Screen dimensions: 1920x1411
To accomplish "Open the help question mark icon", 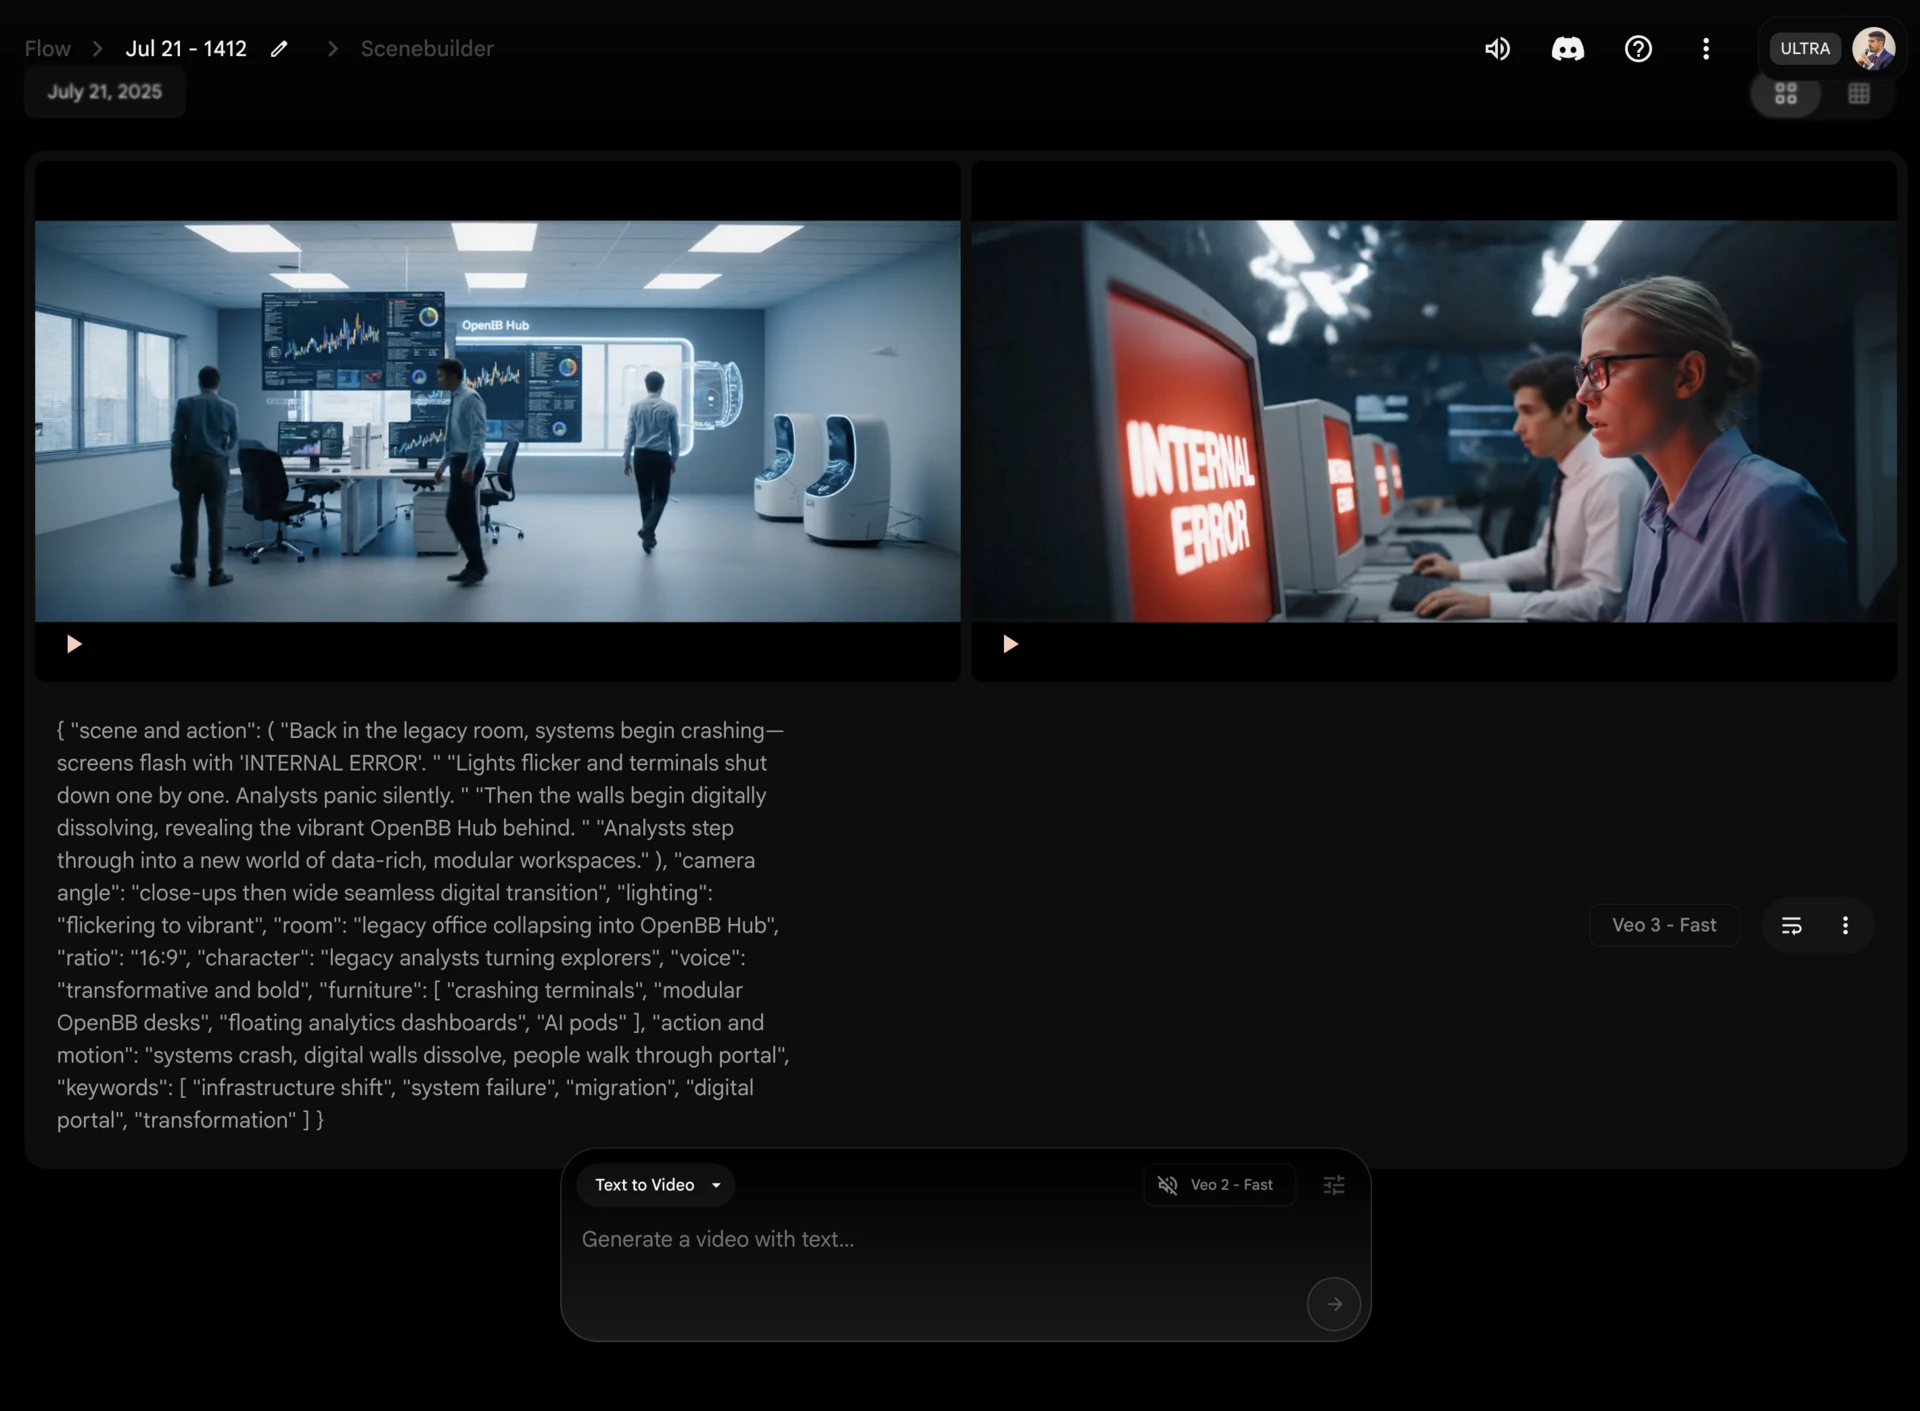I will coord(1638,49).
